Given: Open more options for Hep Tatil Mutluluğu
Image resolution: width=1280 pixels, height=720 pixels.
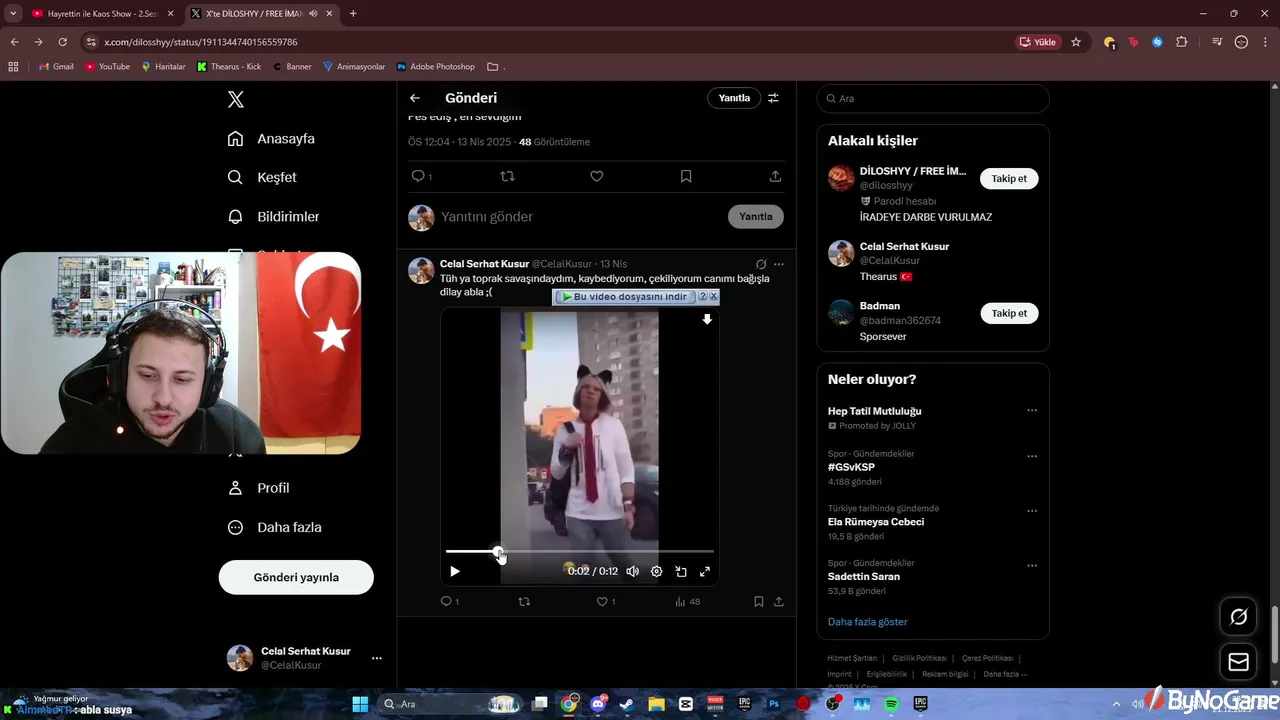Looking at the screenshot, I should pyautogui.click(x=1032, y=411).
